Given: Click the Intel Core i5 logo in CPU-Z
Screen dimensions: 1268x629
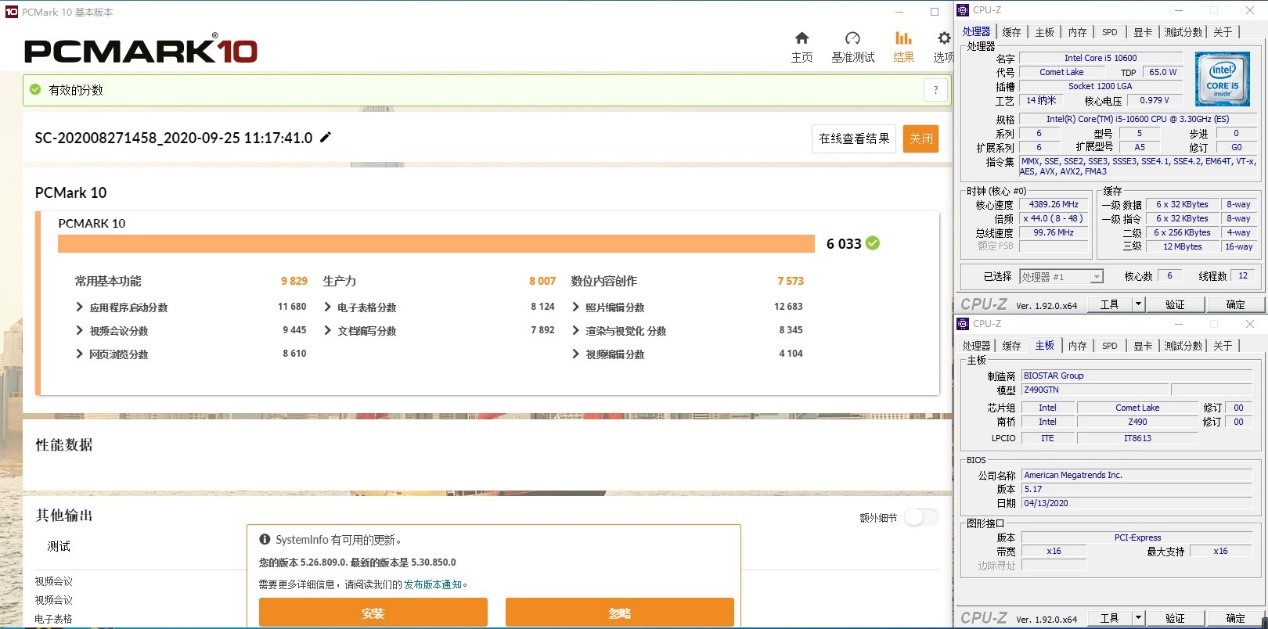Looking at the screenshot, I should (1221, 79).
